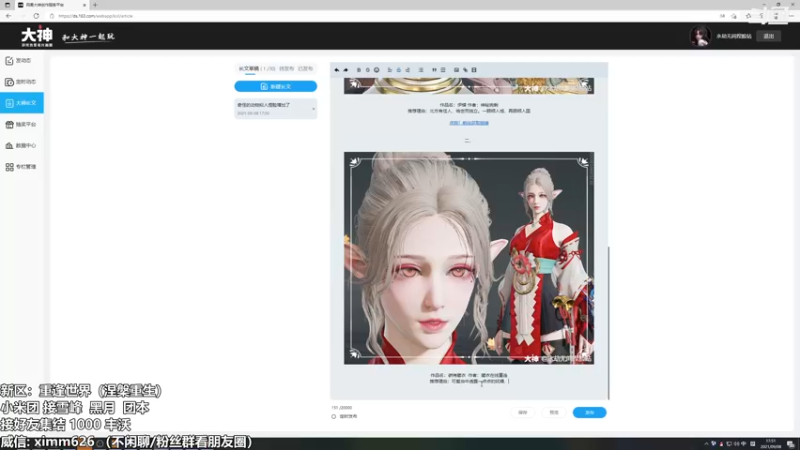Open the emoji picker in editor toolbar
Image resolution: width=800 pixels, height=450 pixels.
pos(377,70)
